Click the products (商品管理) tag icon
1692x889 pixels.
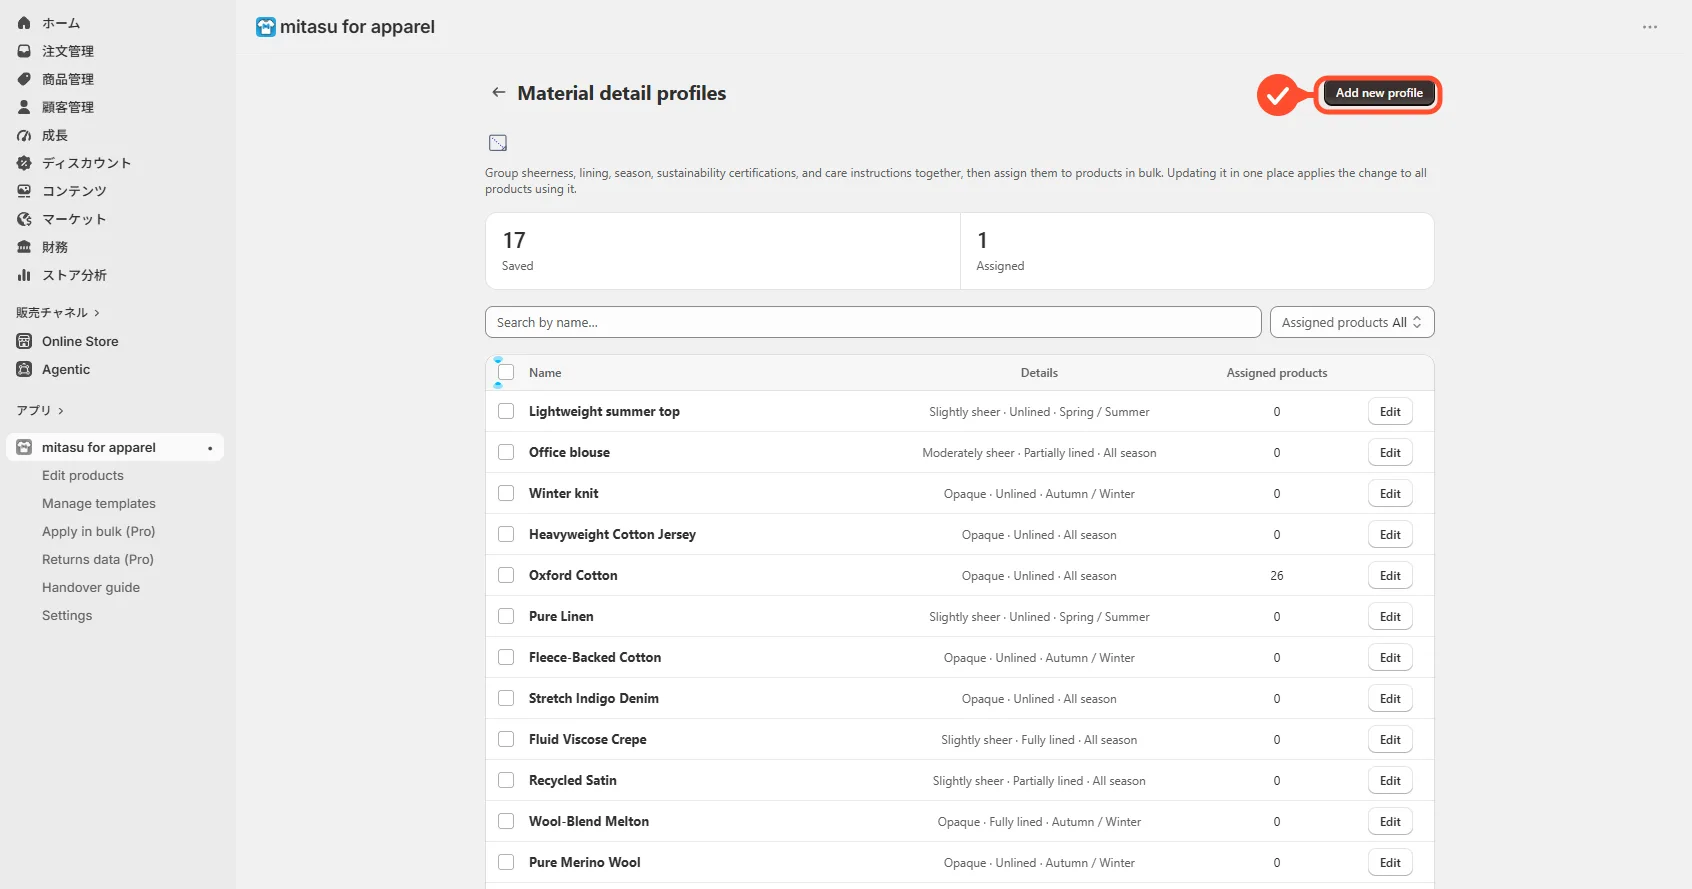(24, 79)
